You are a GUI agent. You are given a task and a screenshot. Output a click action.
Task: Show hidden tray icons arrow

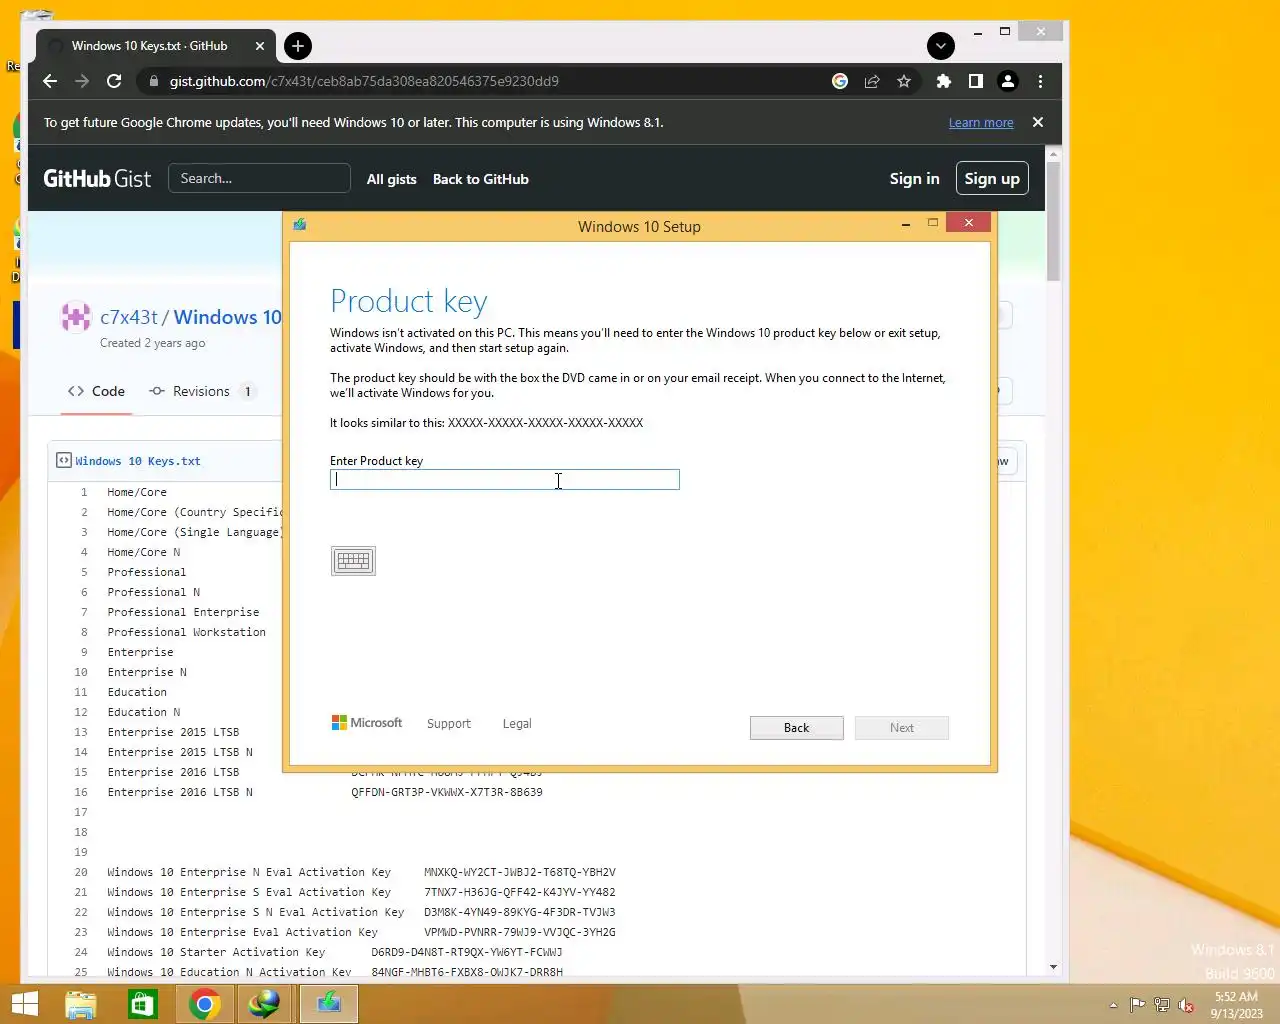(x=1113, y=1005)
